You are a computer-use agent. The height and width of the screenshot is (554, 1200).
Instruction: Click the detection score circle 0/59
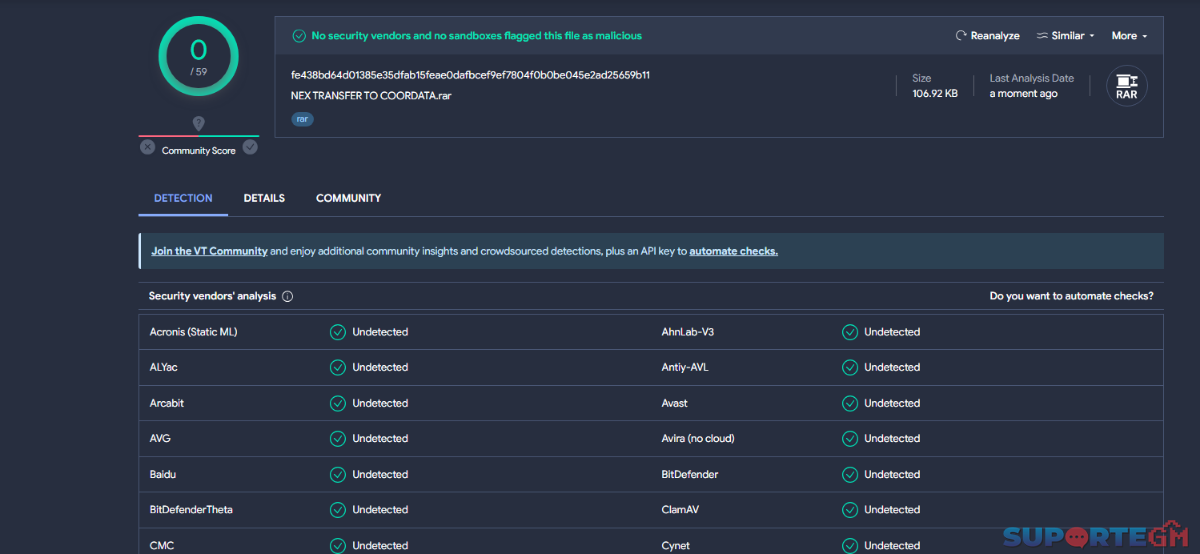[x=198, y=56]
